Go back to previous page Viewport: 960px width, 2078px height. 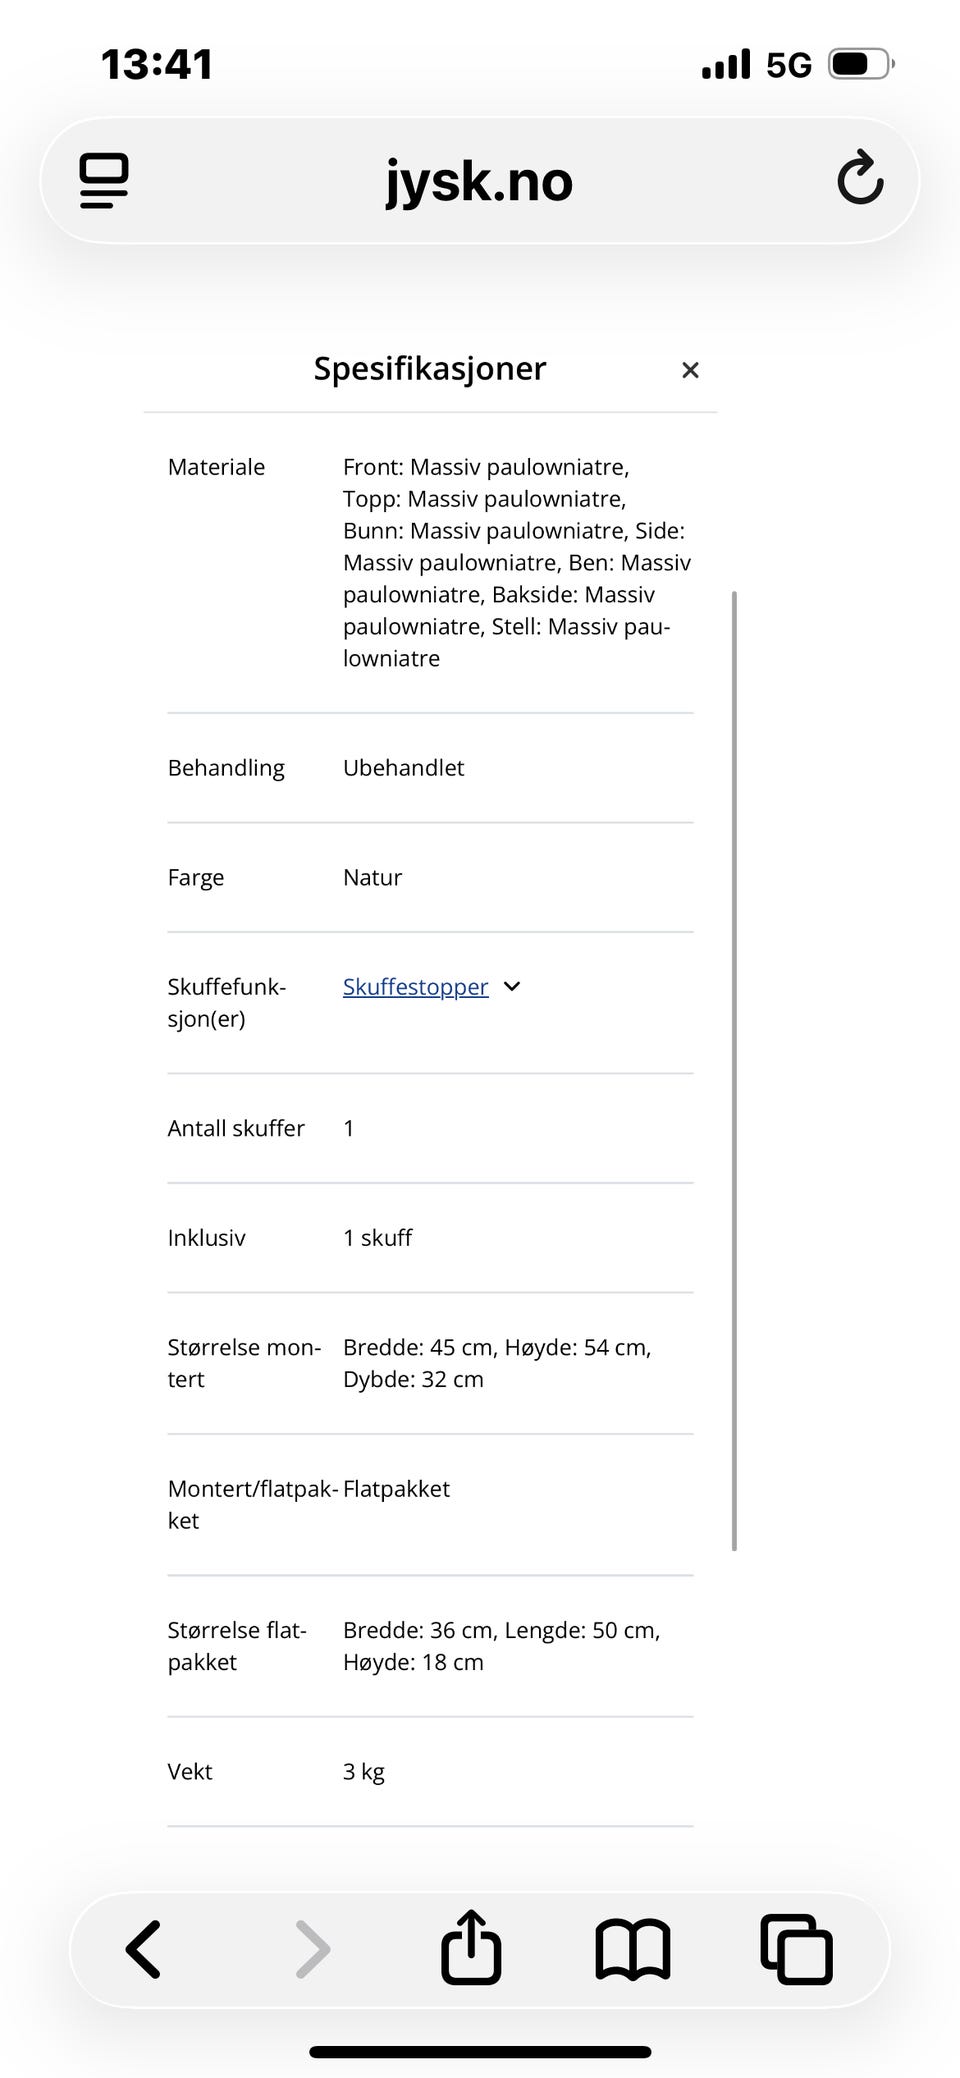click(x=143, y=1949)
